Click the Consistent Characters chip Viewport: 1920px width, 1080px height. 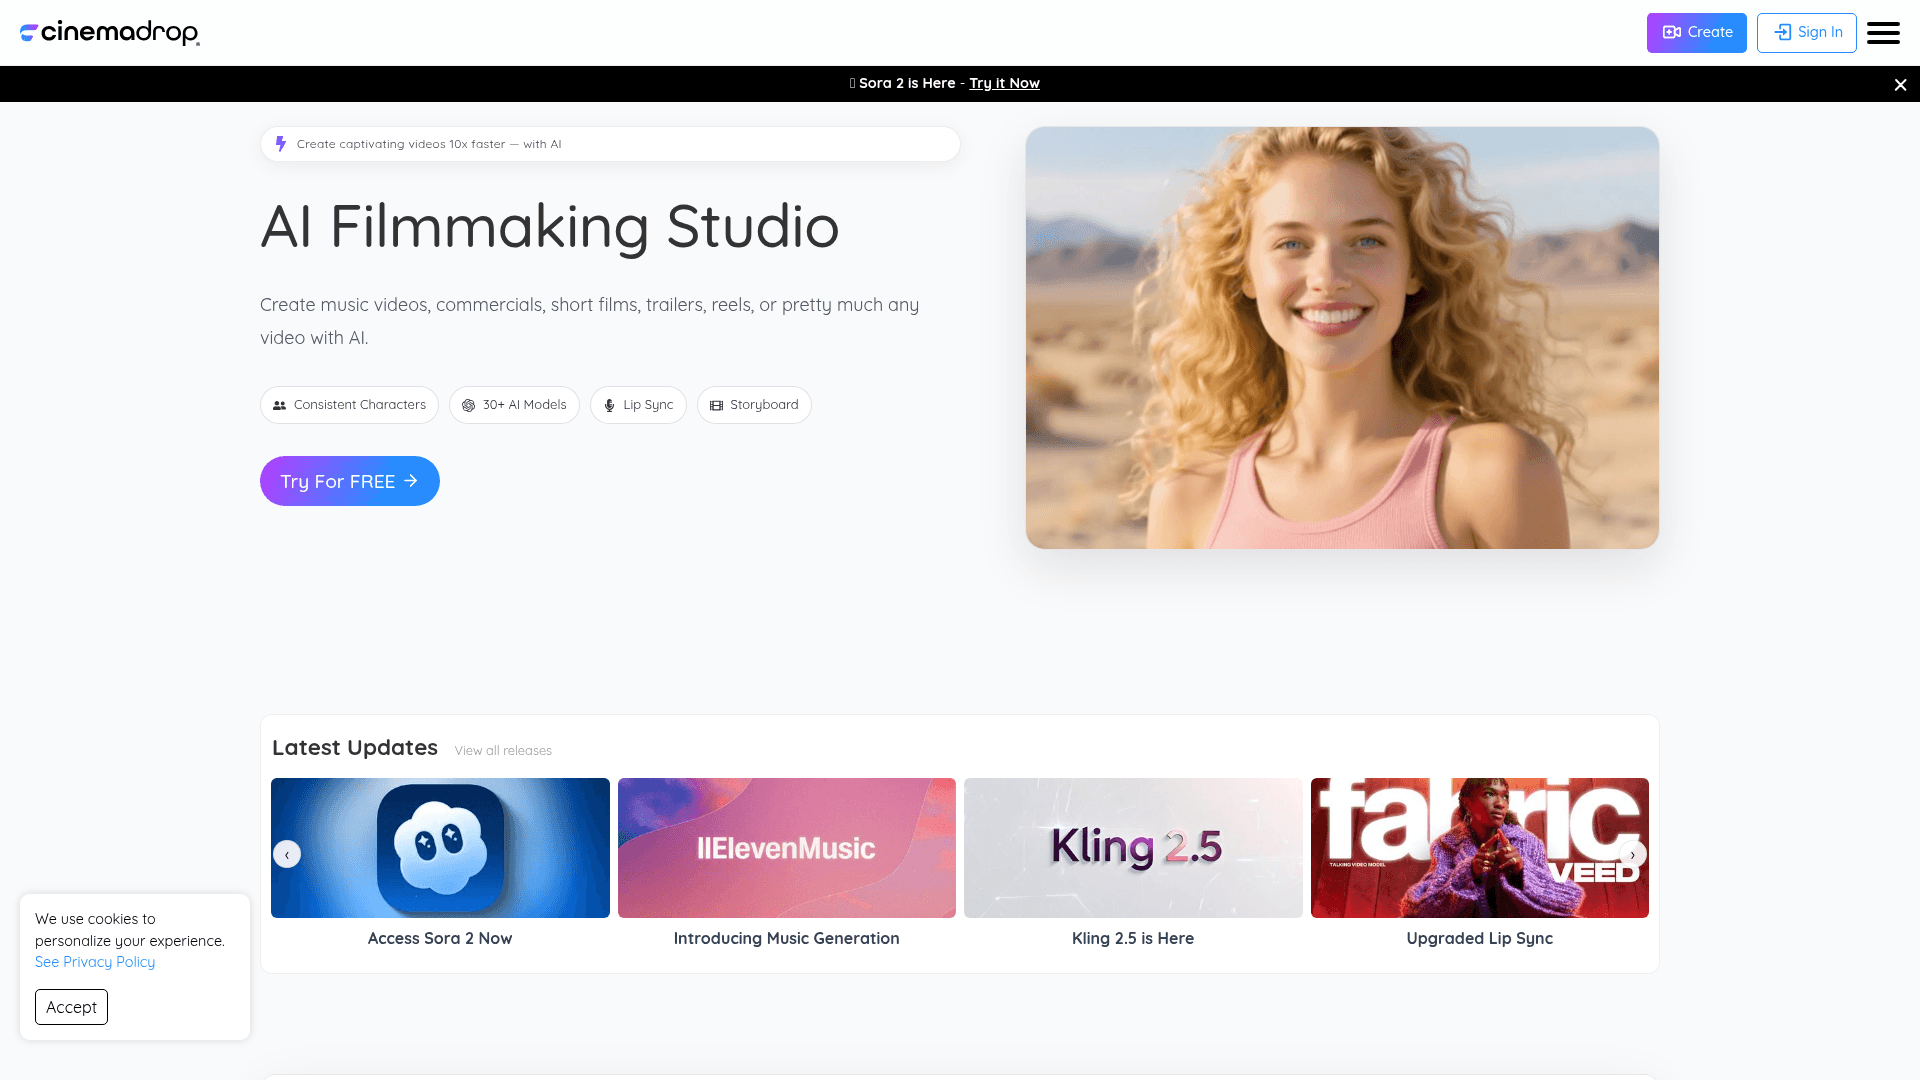pyautogui.click(x=349, y=405)
